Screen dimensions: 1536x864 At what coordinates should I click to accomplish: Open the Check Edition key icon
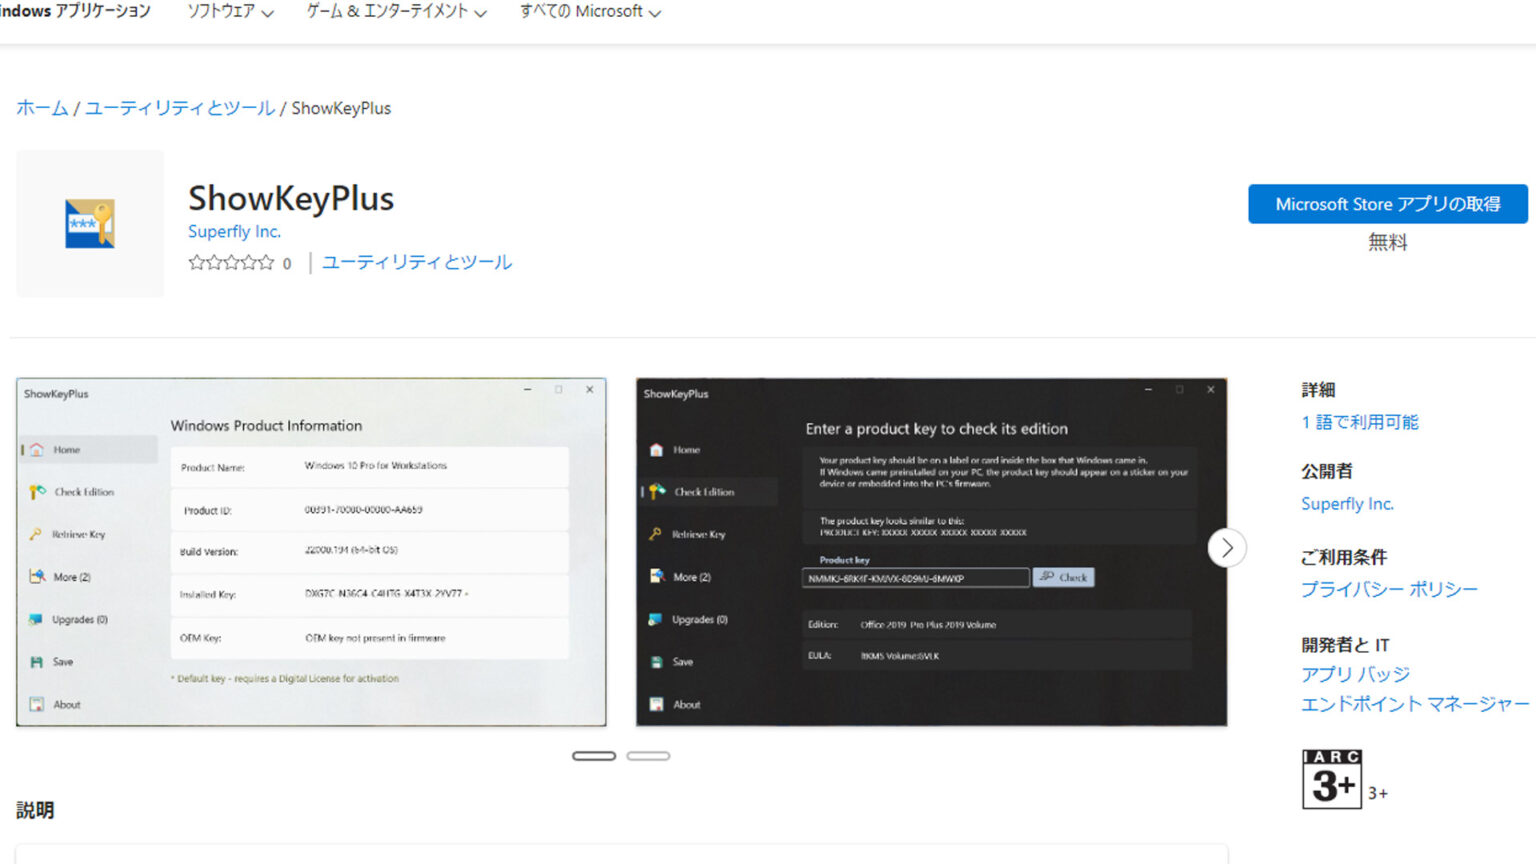coord(36,491)
